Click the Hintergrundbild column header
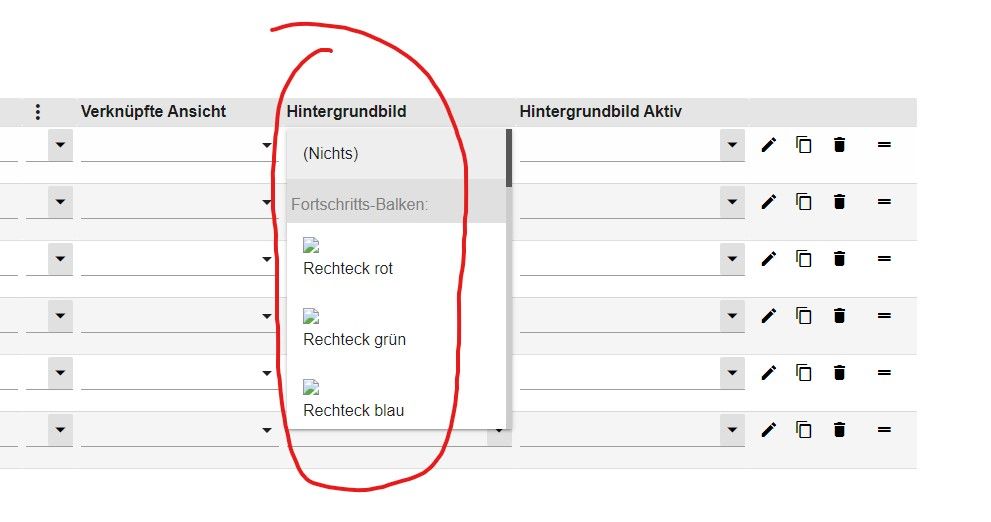 [346, 112]
